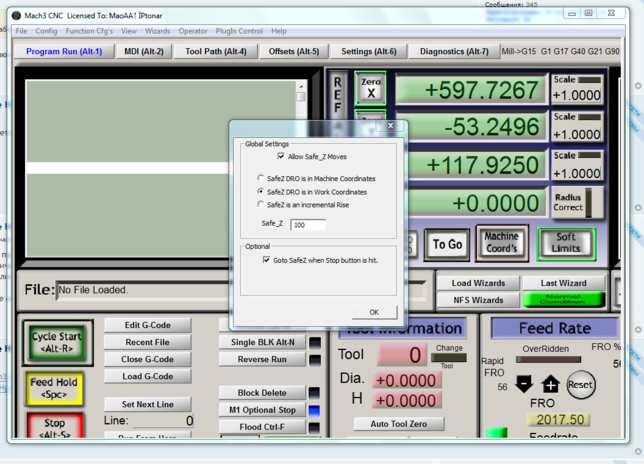Click the Load G-Code button
The image size is (644, 464).
pos(147,377)
